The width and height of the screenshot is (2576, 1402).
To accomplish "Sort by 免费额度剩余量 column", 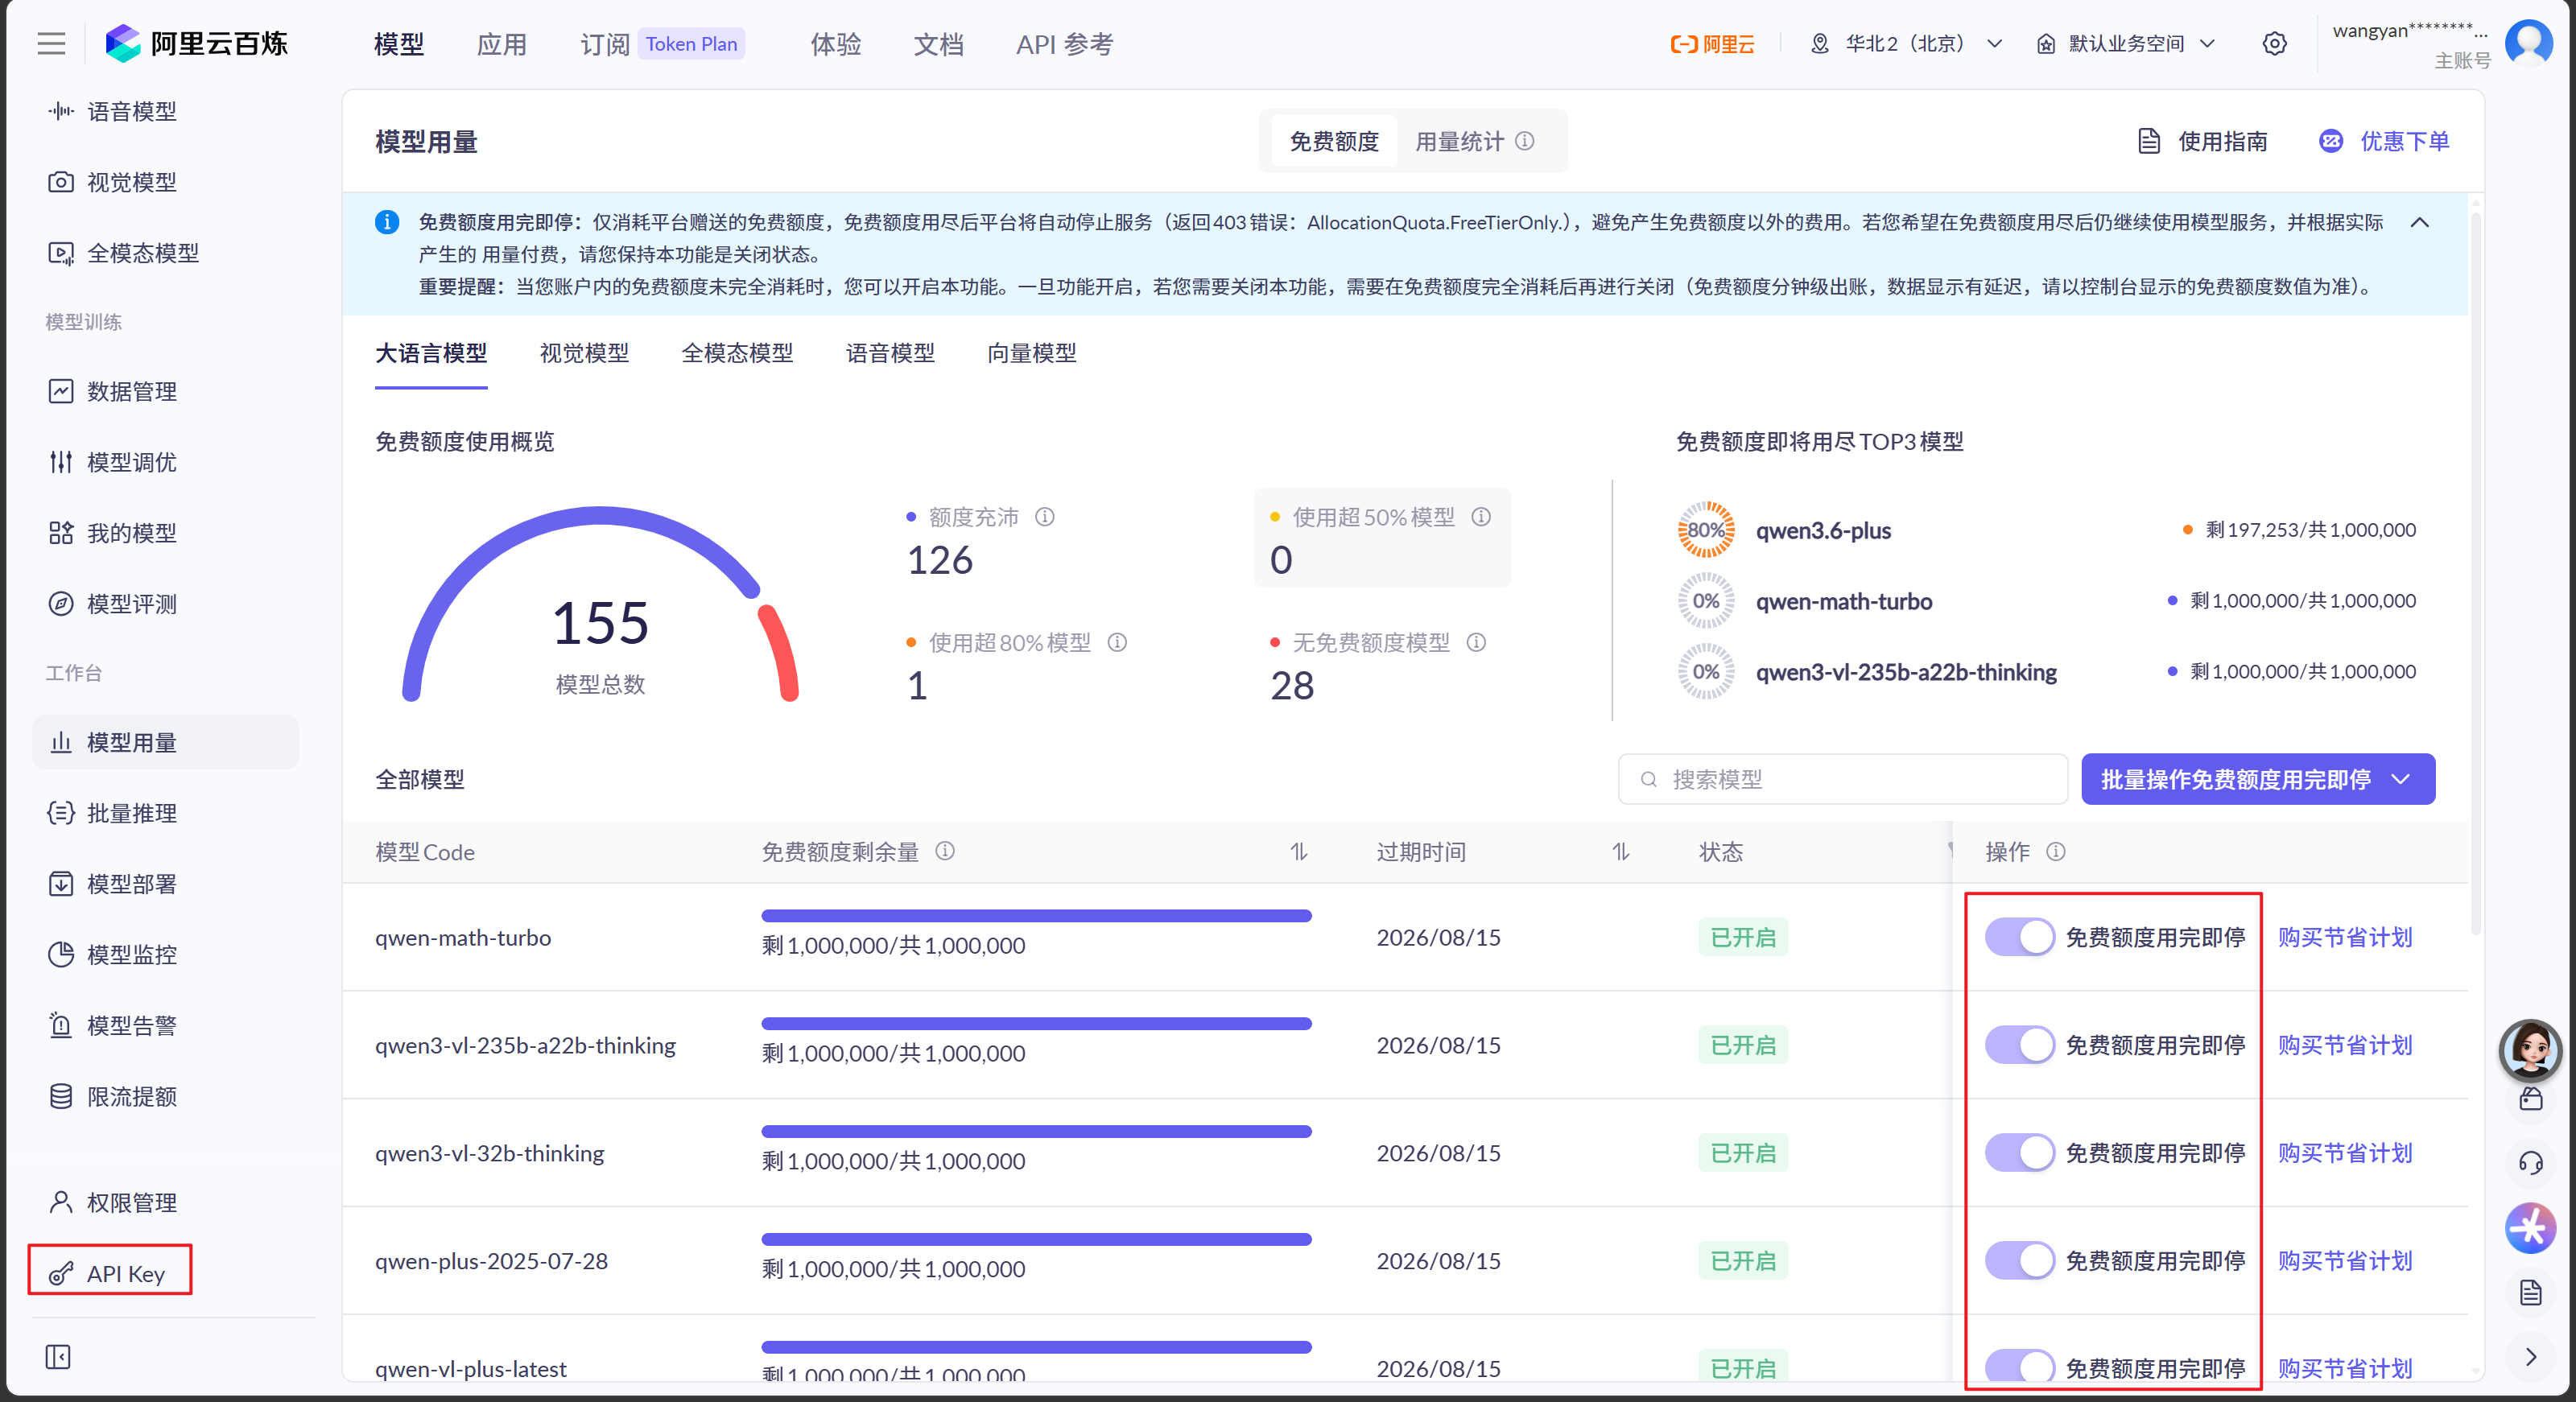I will [1298, 852].
